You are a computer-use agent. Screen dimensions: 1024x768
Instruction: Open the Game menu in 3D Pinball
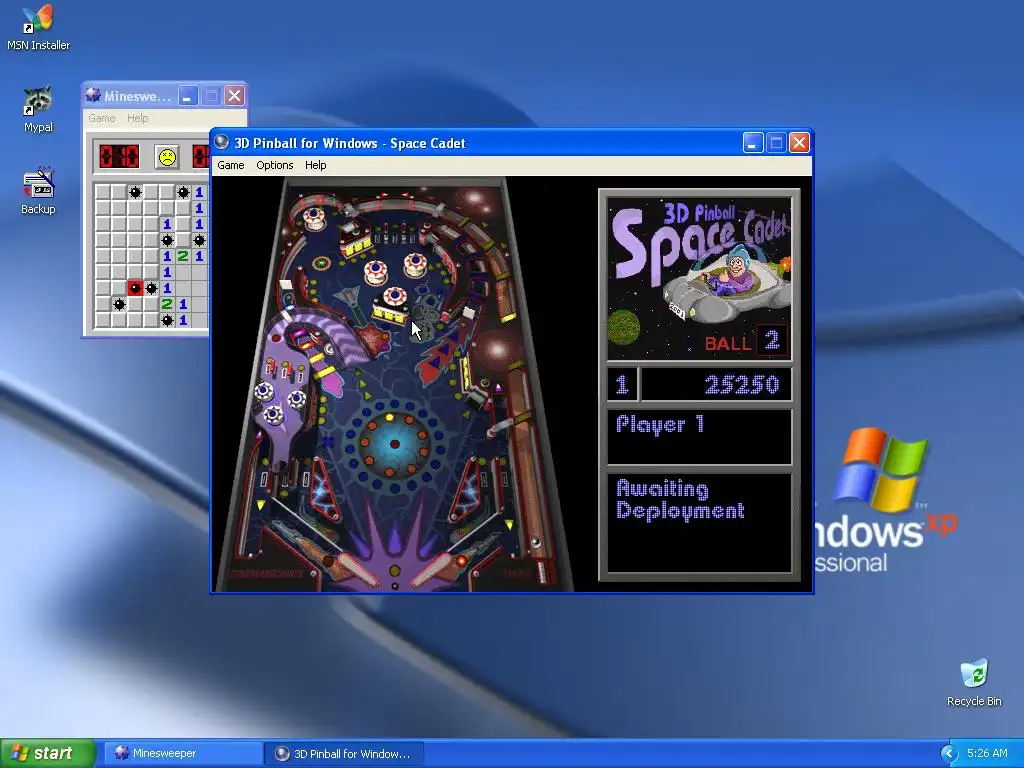pos(231,165)
